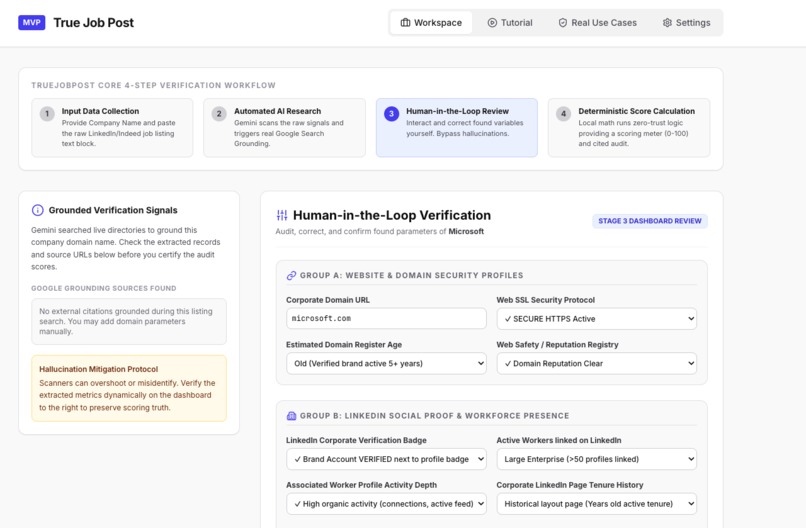Click the "Google Grounding Sources Found" label

coord(103,288)
